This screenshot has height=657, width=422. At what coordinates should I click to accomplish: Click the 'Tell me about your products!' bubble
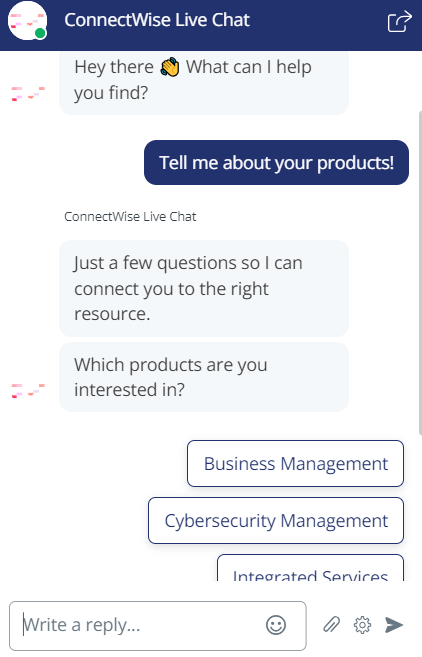click(276, 163)
